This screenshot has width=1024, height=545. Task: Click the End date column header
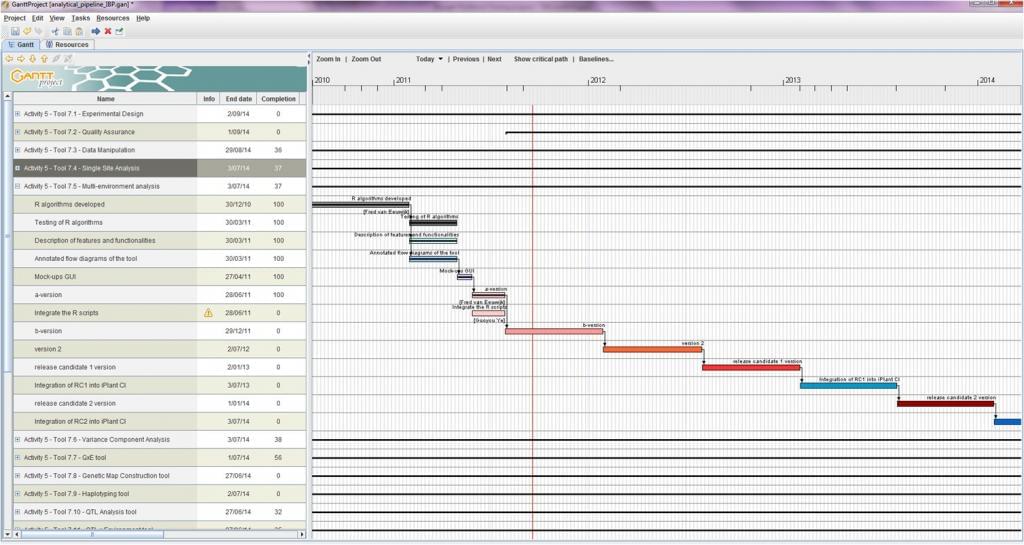click(x=238, y=99)
